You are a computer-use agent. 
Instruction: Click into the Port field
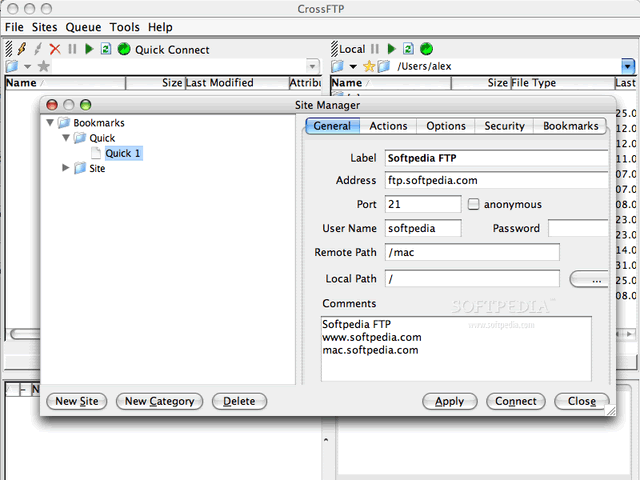pyautogui.click(x=423, y=204)
